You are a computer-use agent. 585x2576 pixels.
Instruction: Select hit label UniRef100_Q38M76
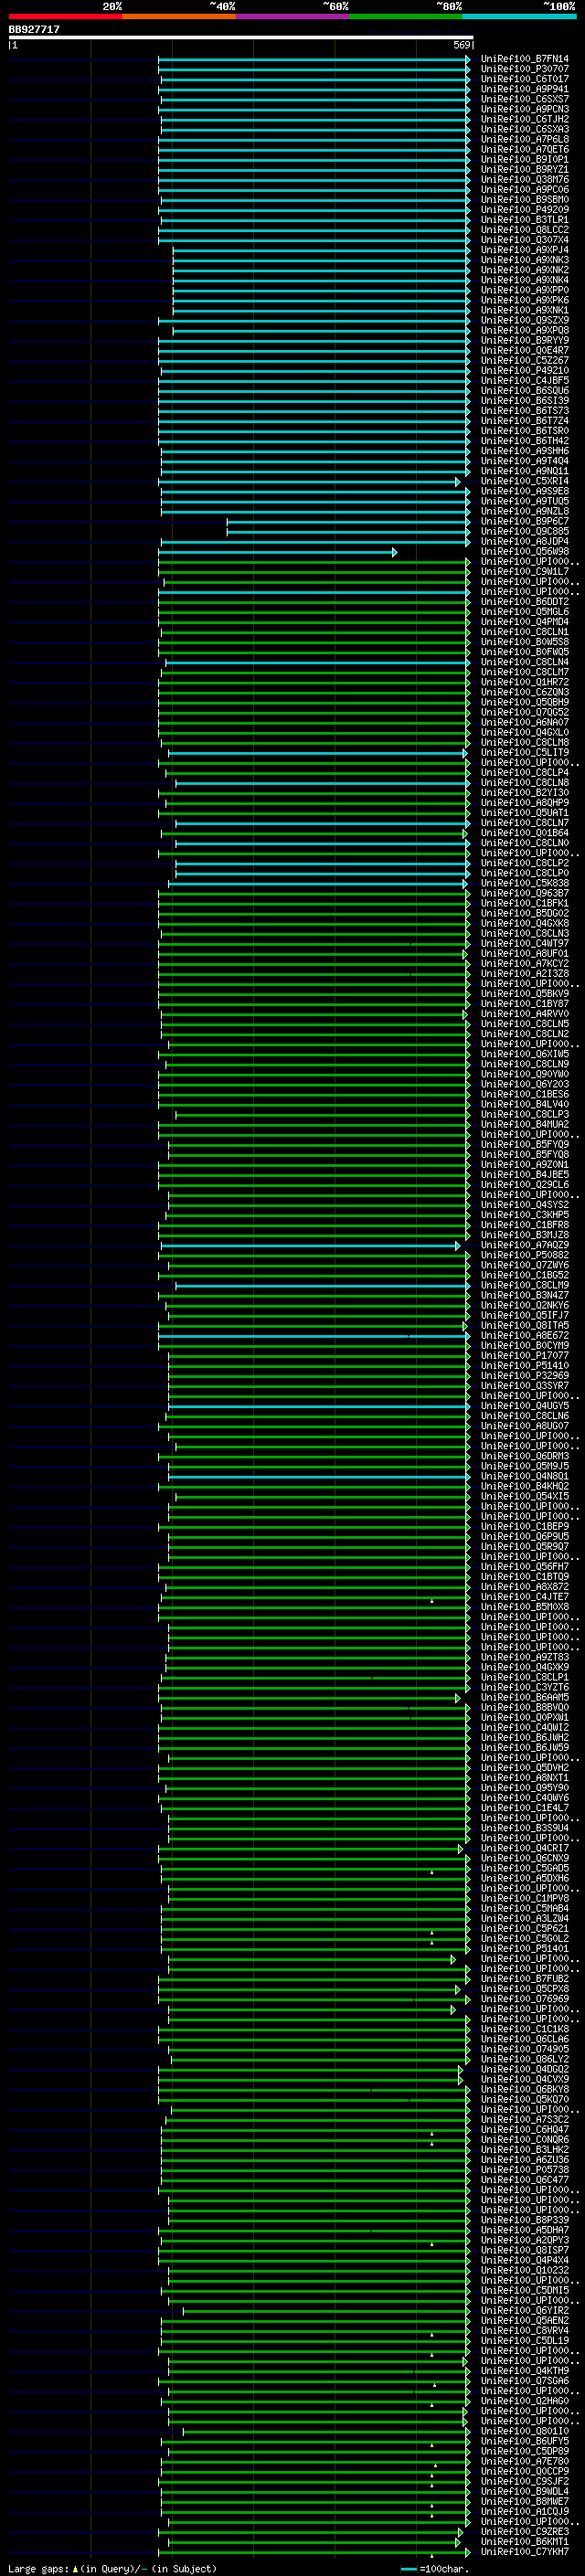tap(524, 180)
